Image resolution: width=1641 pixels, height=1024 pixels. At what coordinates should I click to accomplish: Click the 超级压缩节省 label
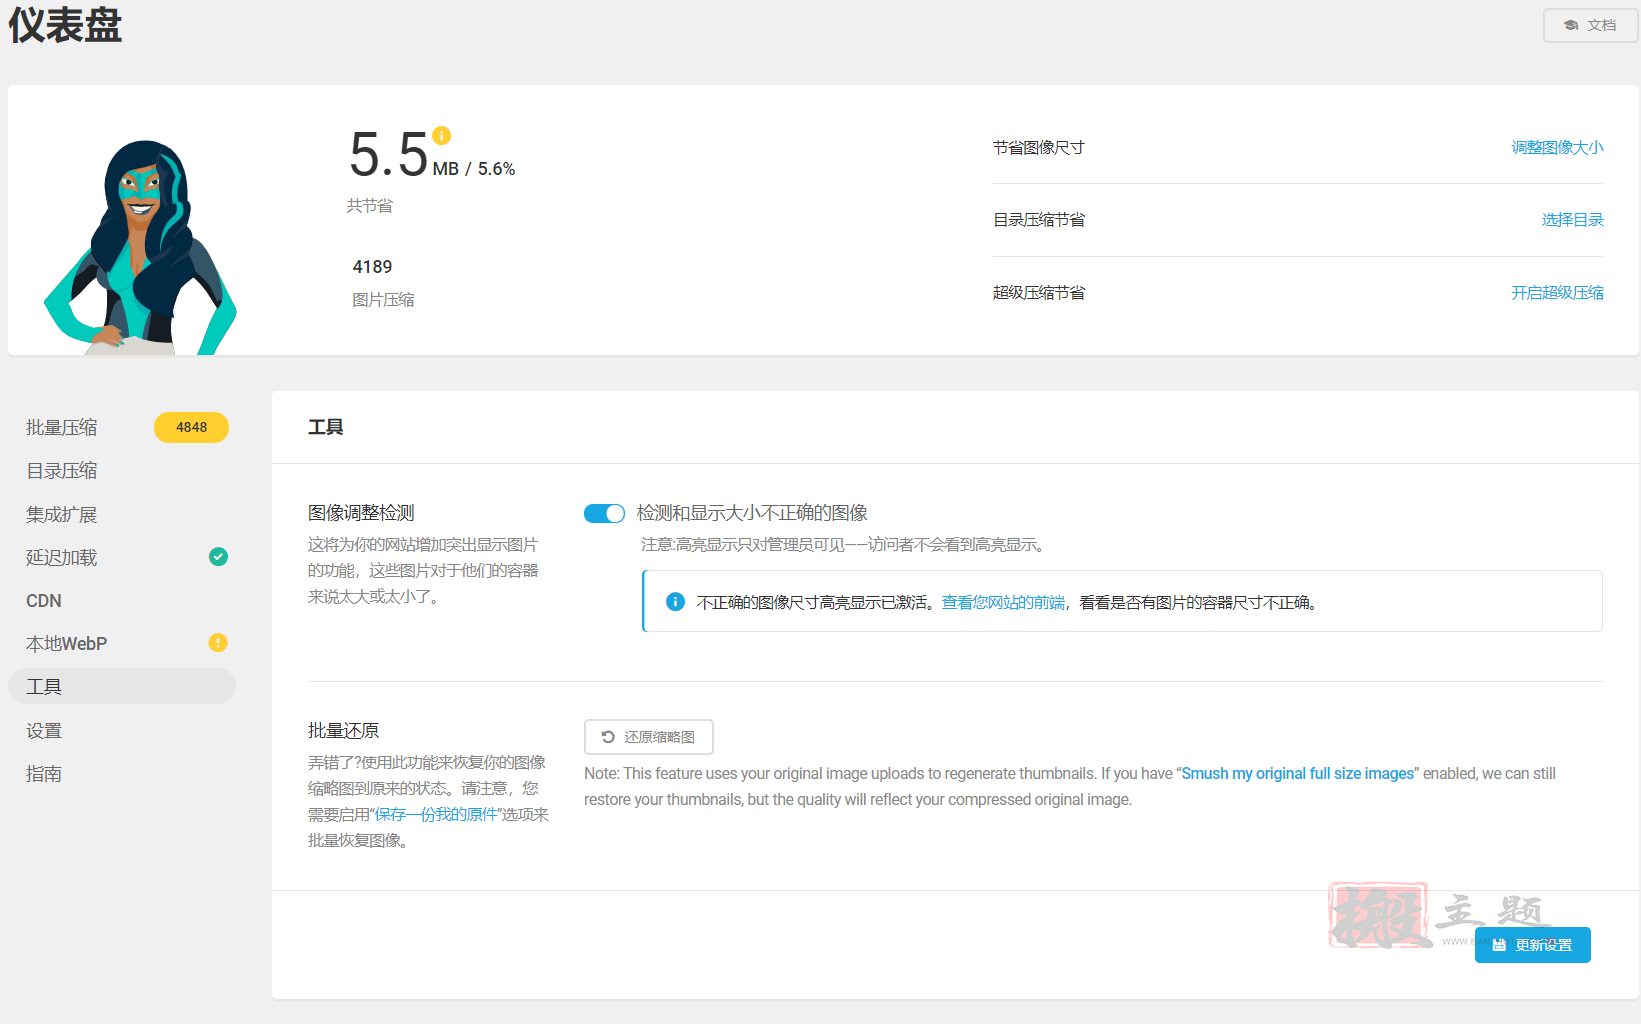(x=1038, y=292)
